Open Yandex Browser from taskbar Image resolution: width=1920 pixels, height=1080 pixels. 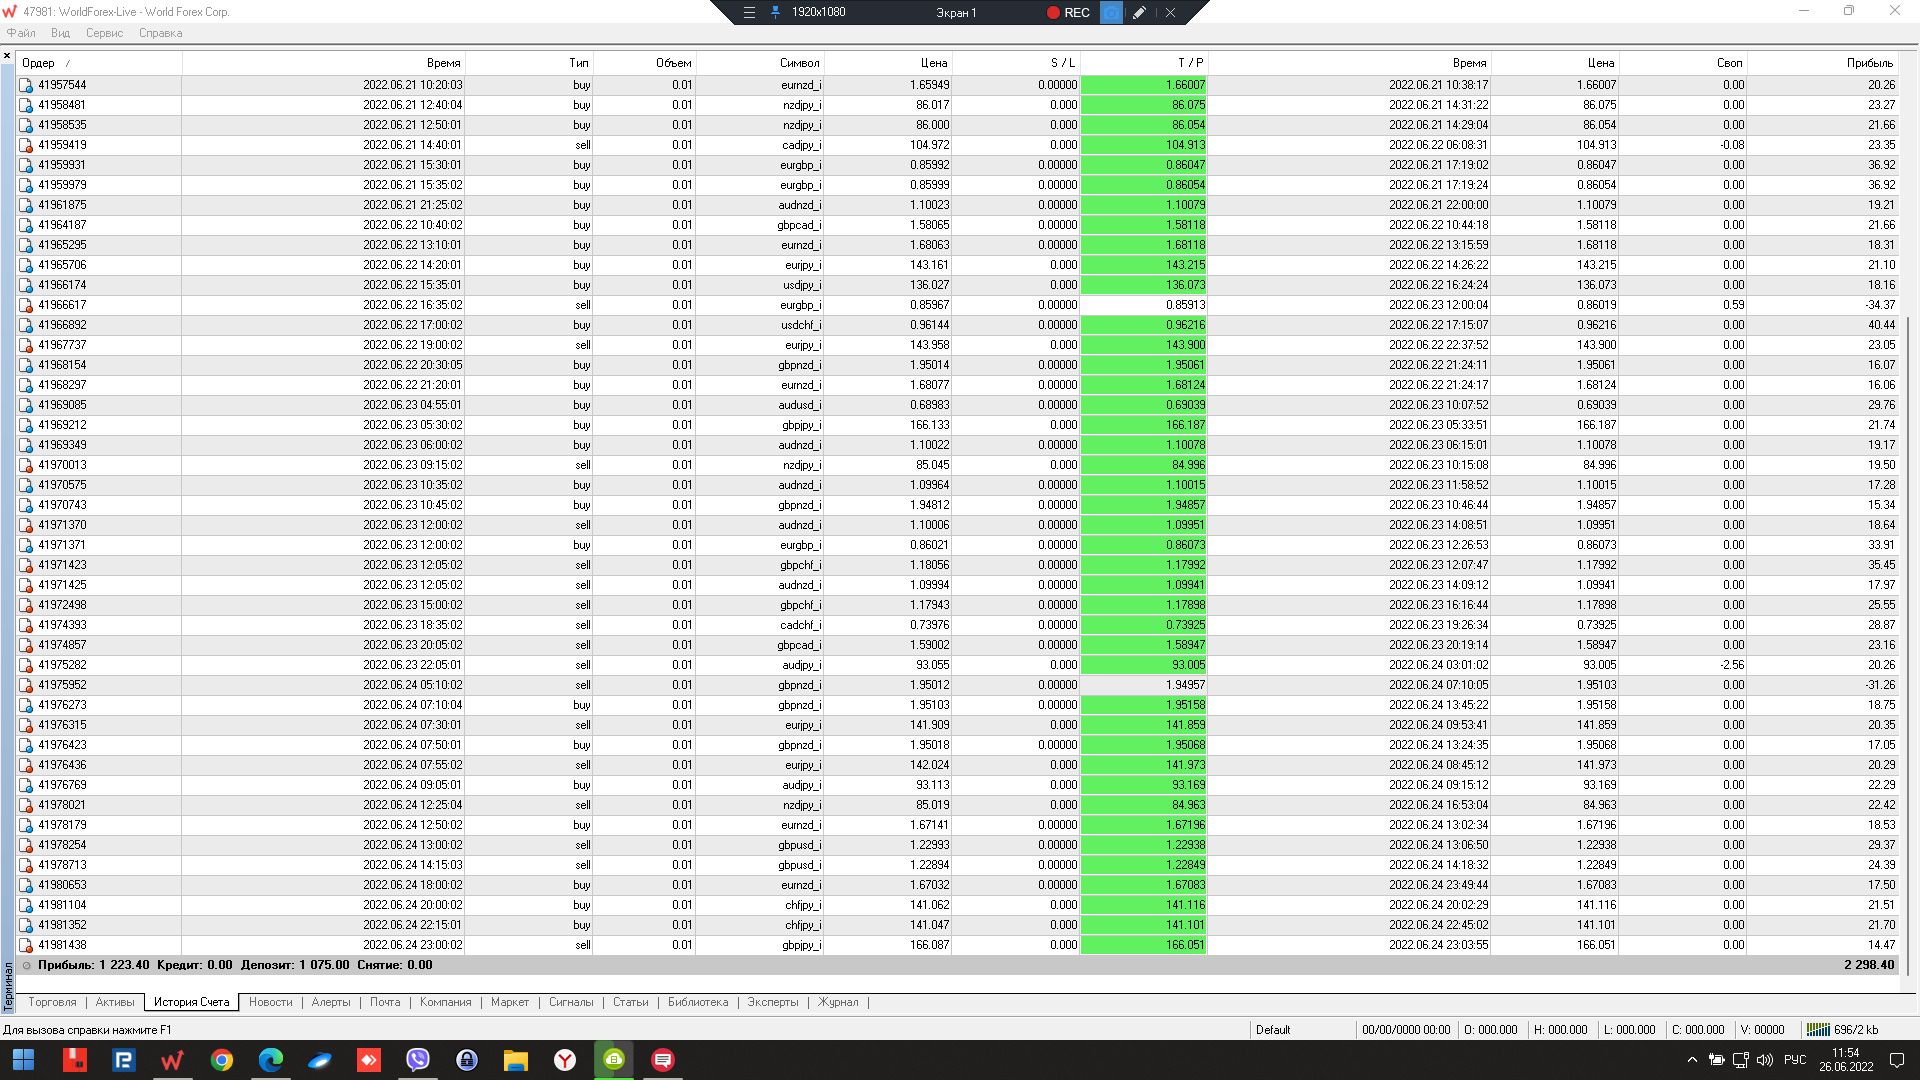tap(565, 1060)
